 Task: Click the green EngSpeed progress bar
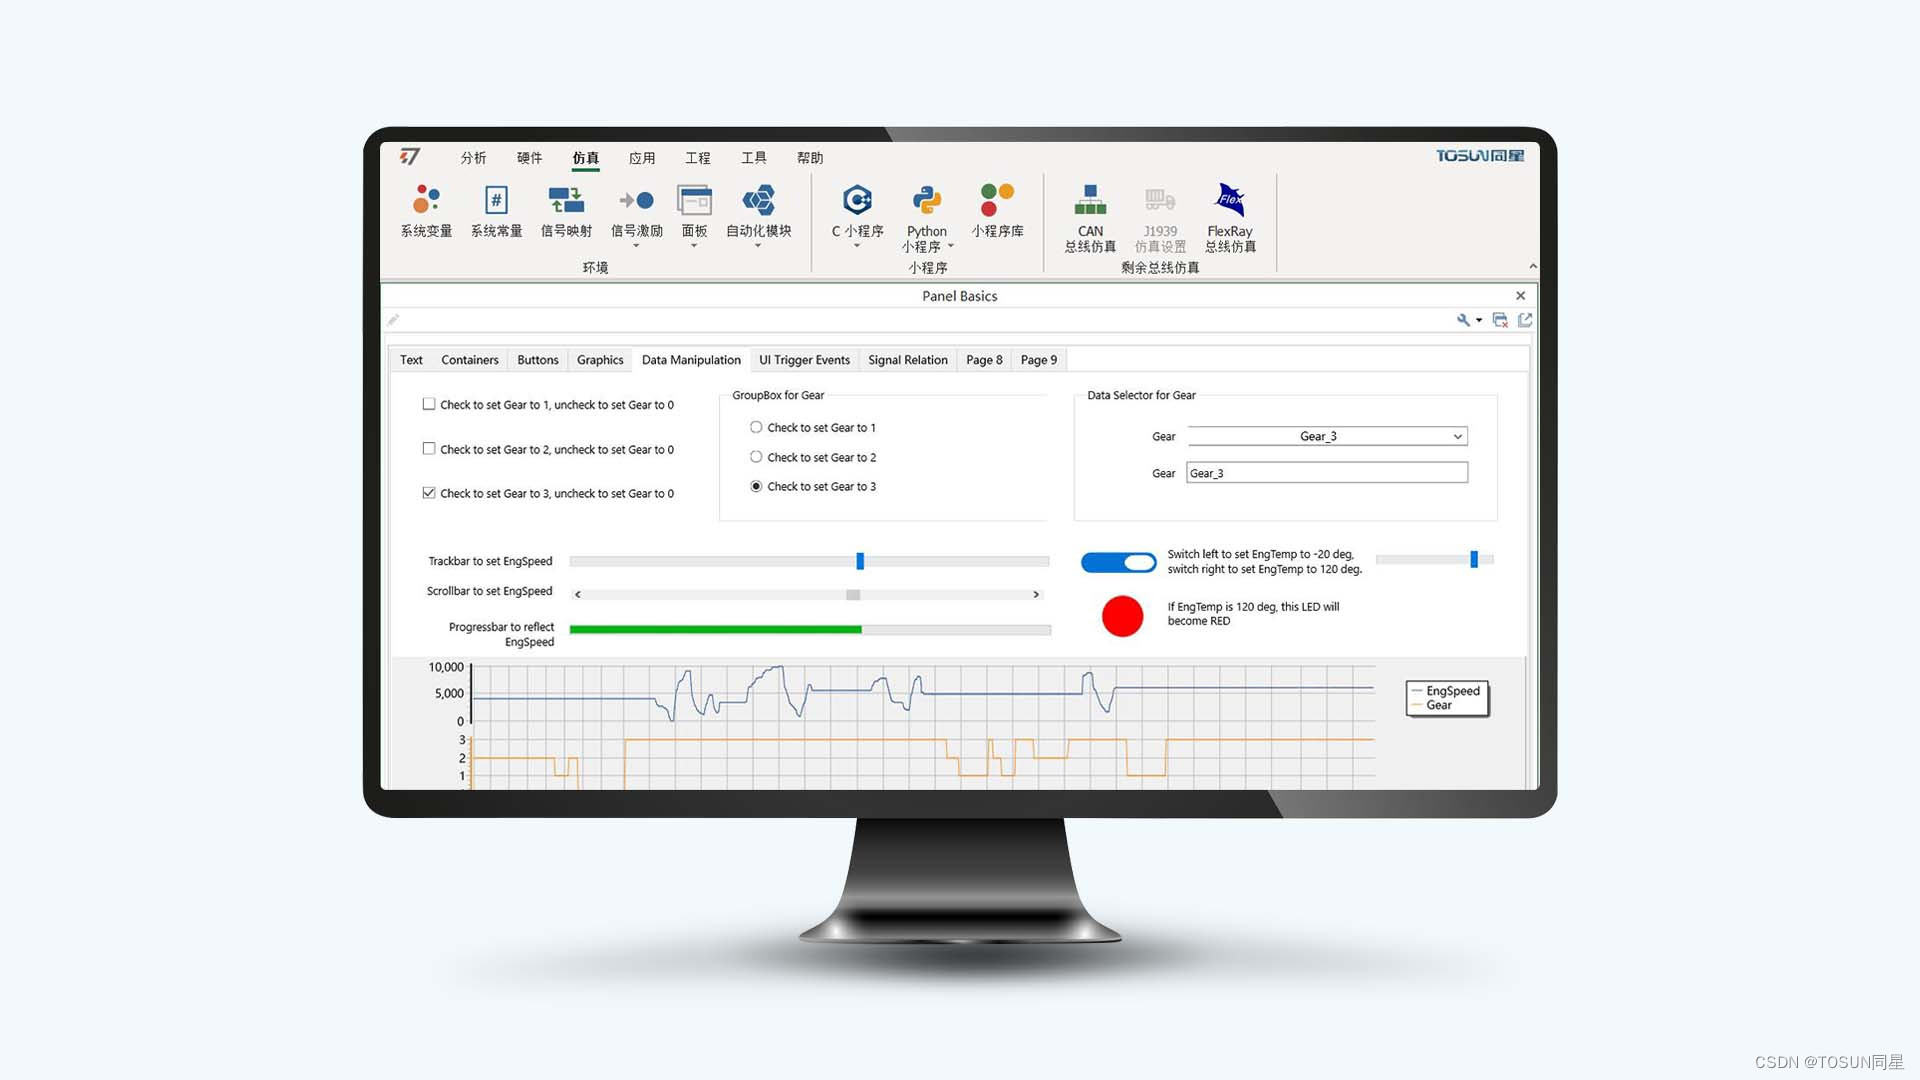(715, 629)
